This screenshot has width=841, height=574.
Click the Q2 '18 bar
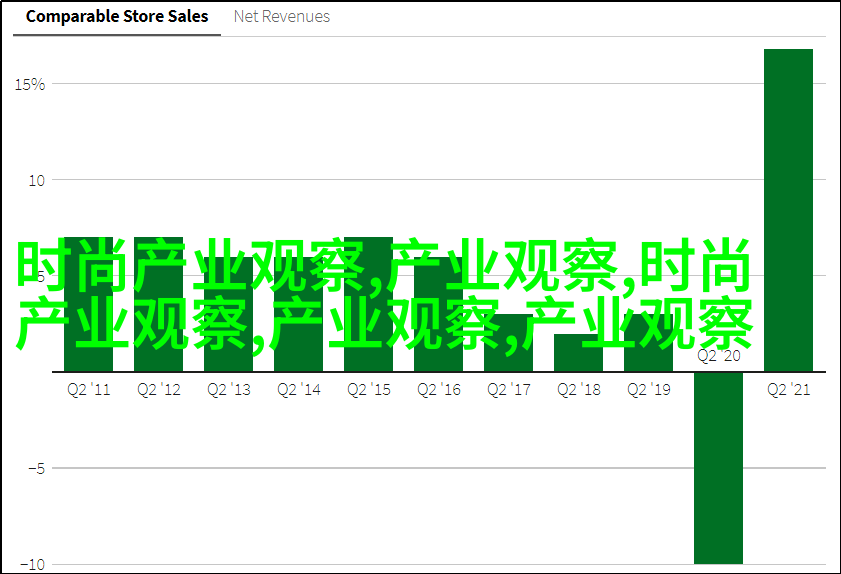(578, 352)
